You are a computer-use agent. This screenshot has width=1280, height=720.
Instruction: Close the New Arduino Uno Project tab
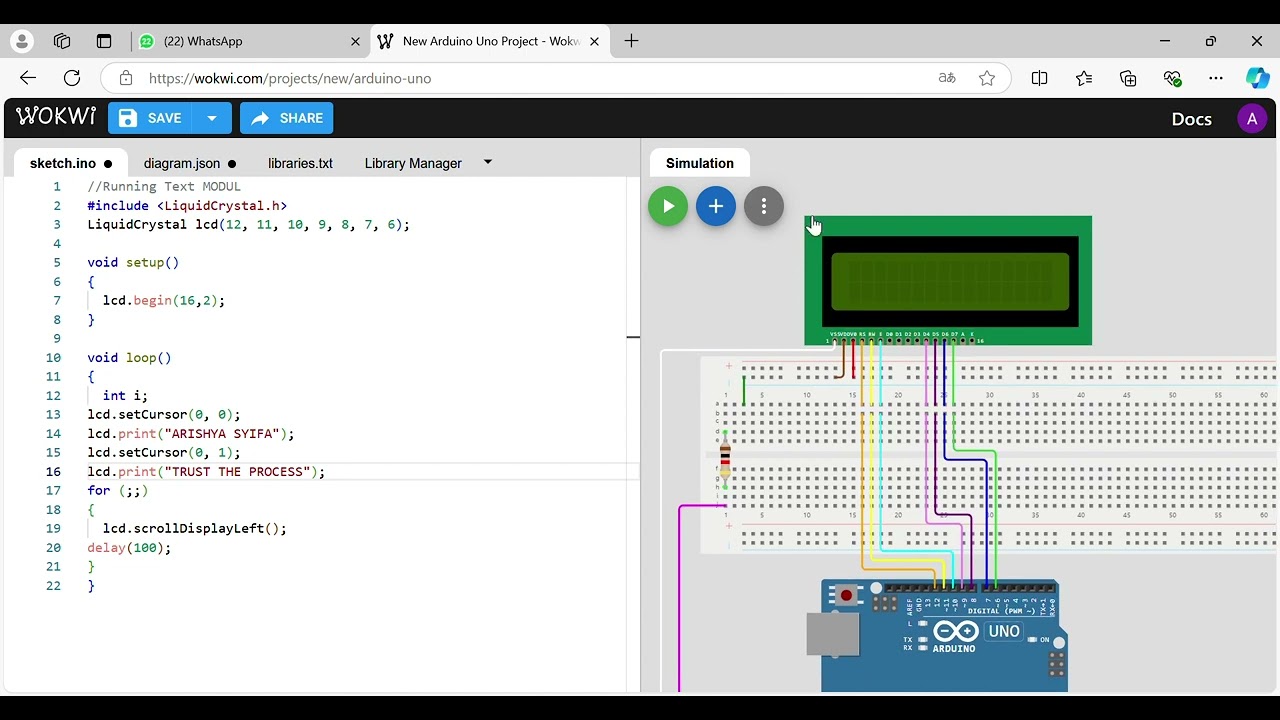595,41
